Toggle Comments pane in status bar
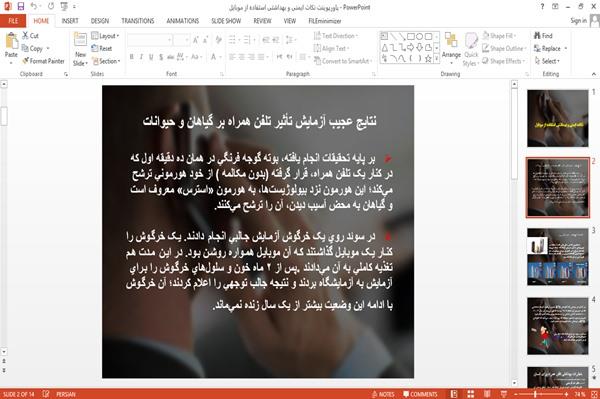 (x=420, y=394)
